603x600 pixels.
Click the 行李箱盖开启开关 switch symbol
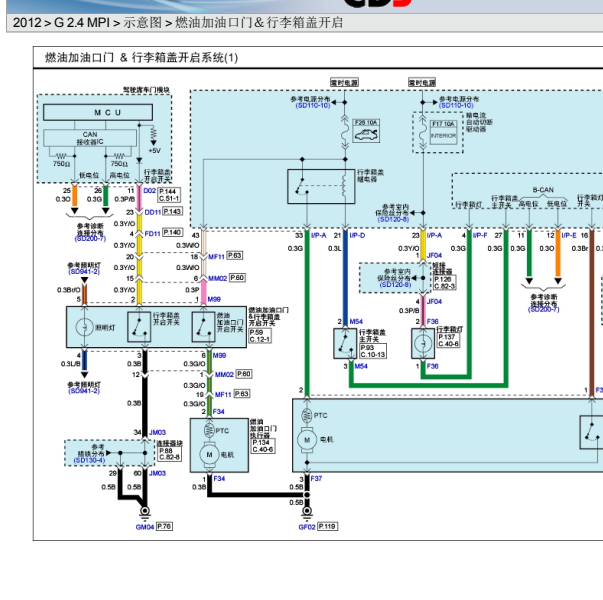click(x=139, y=327)
